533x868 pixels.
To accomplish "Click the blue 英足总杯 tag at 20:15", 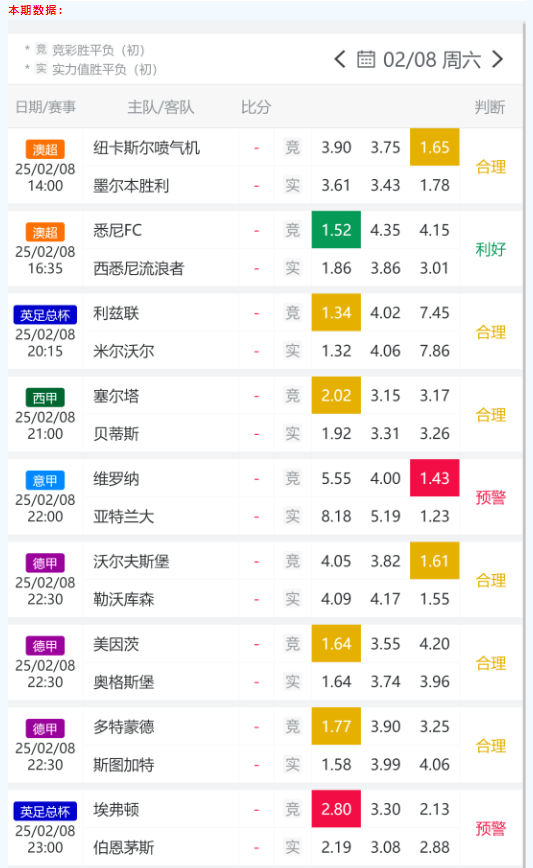I will 45,315.
